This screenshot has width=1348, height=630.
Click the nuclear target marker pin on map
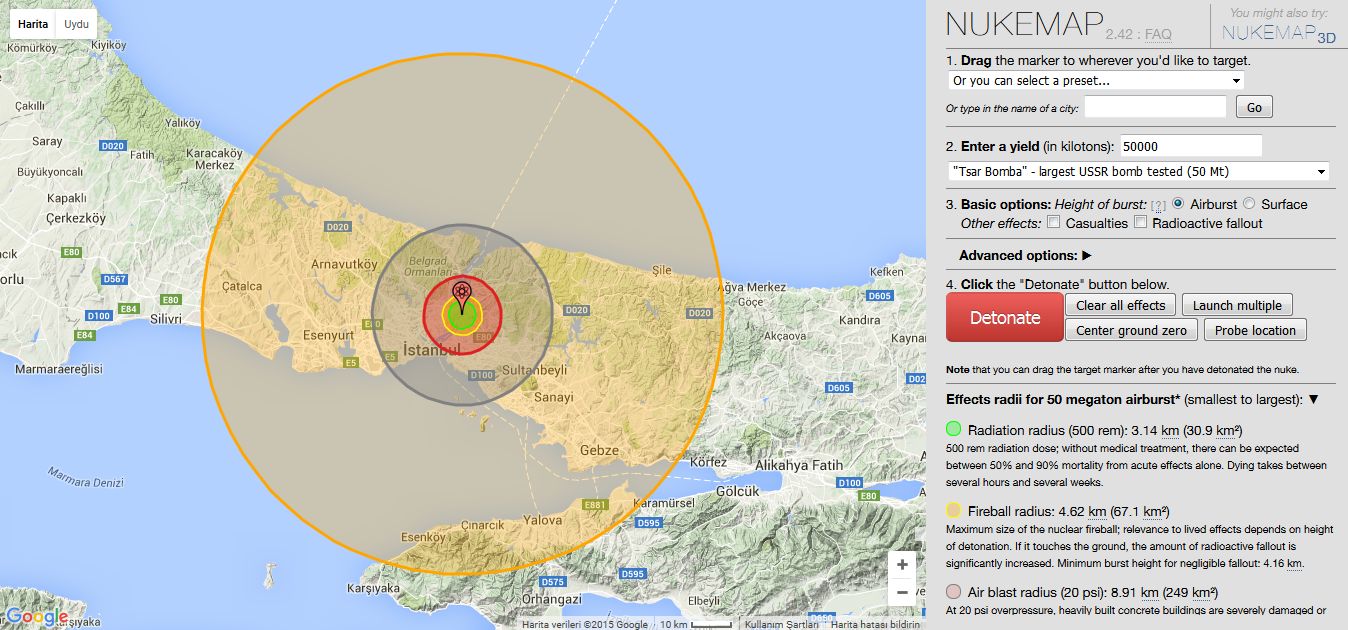coord(461,295)
